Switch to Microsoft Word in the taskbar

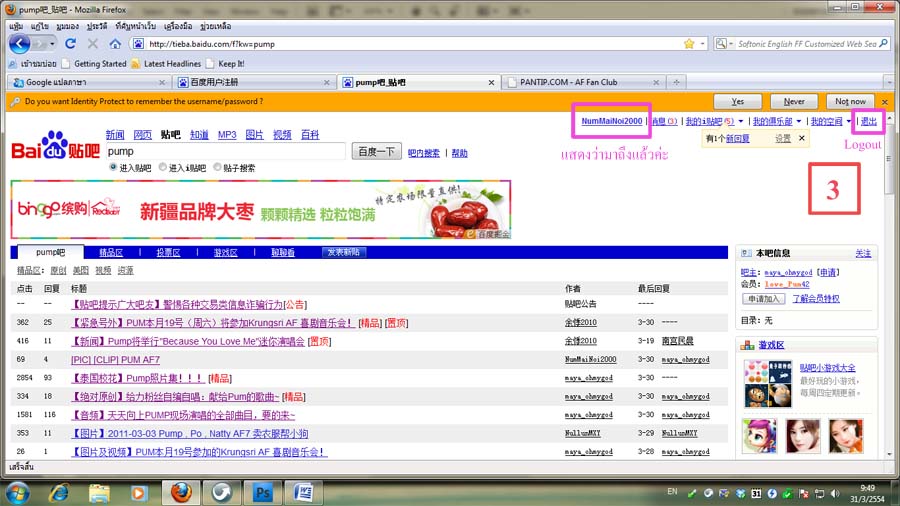(x=303, y=493)
